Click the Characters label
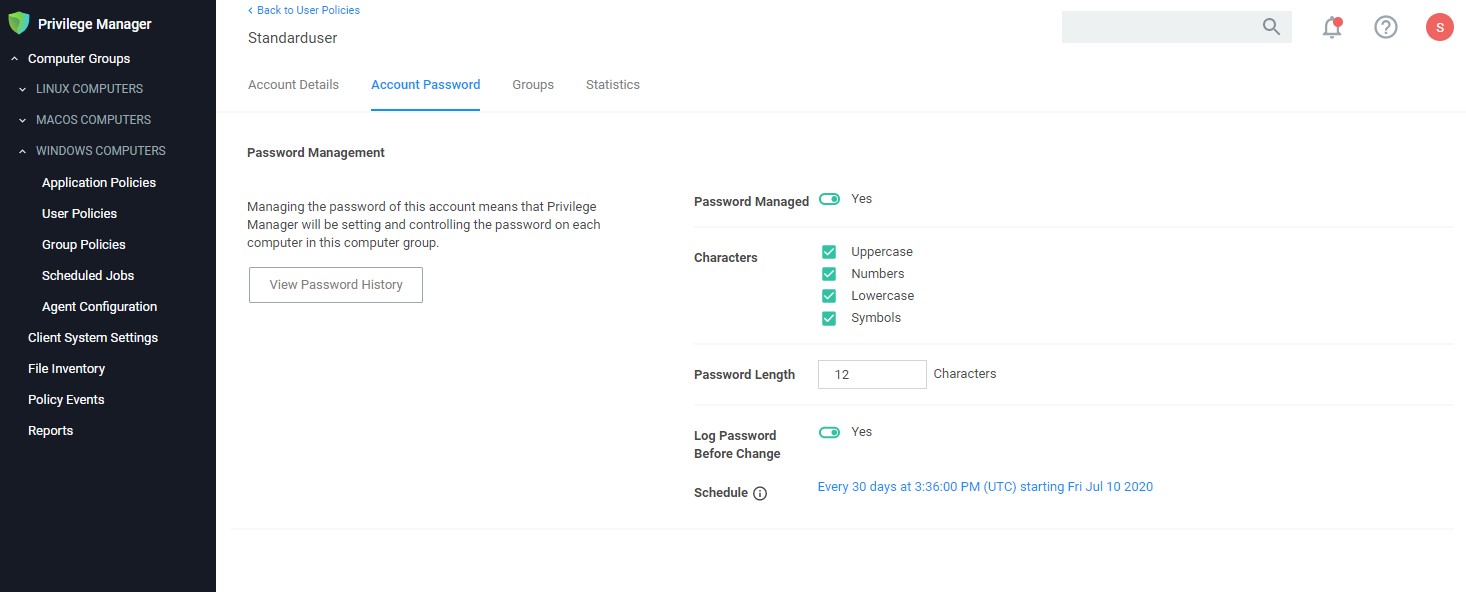Screen dimensions: 1466x592 coord(726,258)
